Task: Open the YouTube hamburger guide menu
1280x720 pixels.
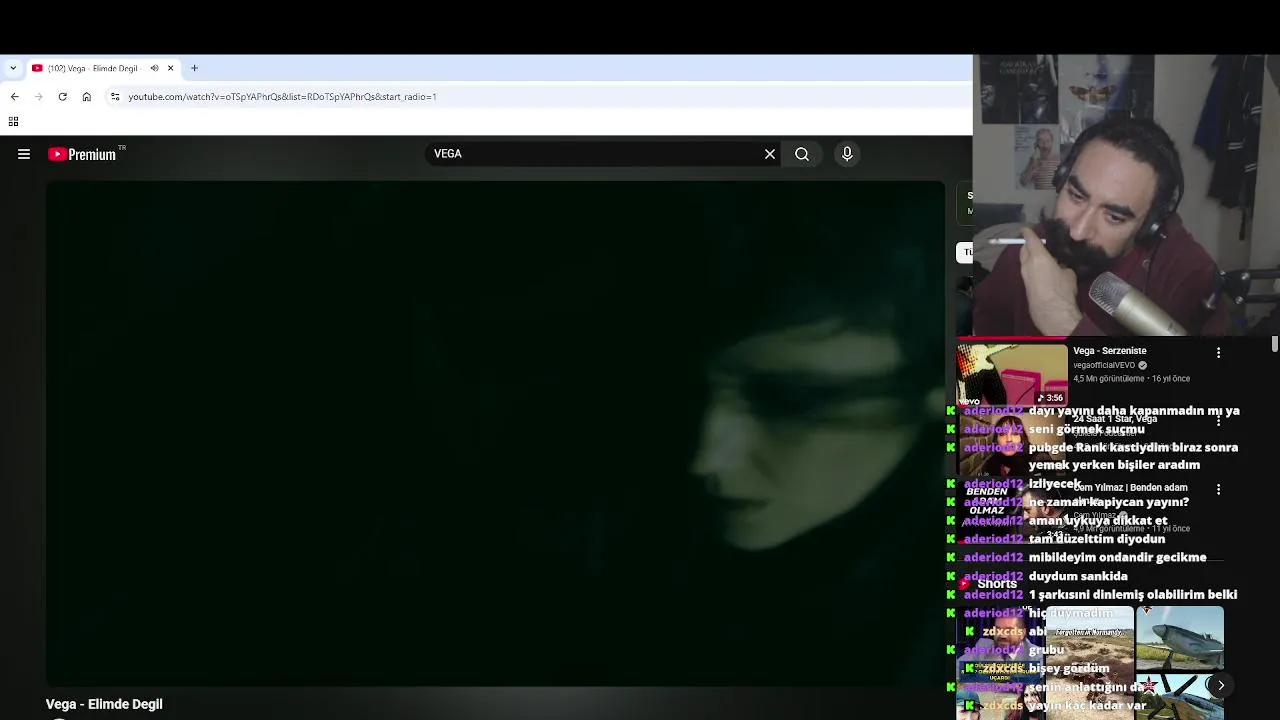Action: [x=24, y=154]
